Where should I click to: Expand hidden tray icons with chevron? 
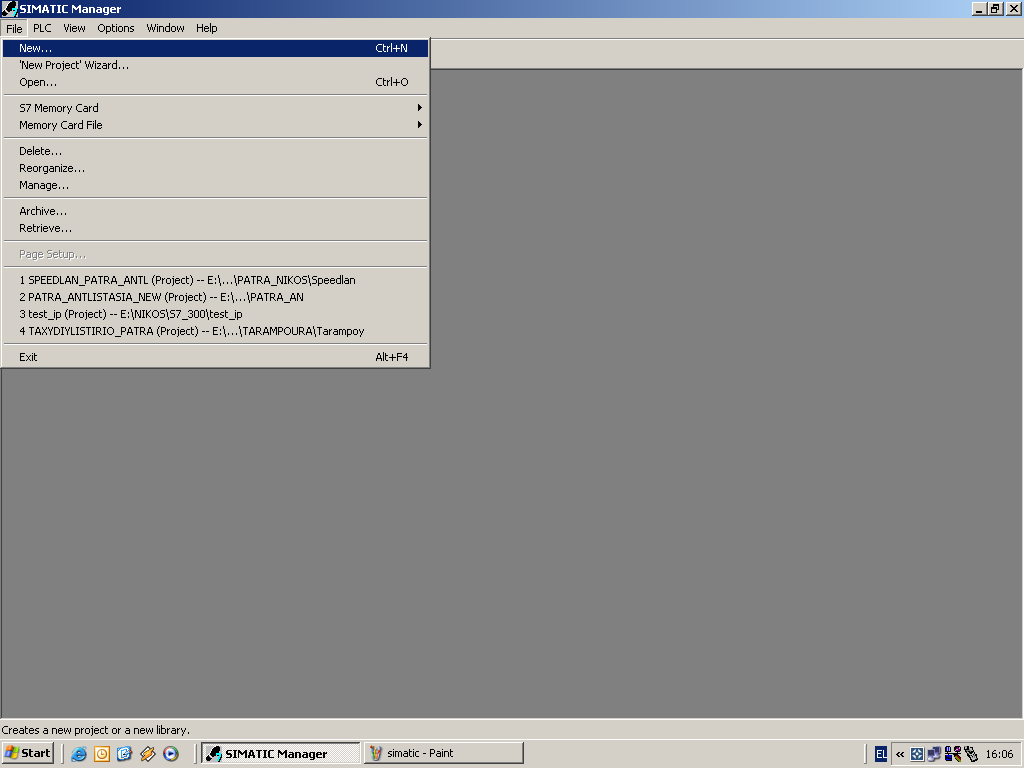pyautogui.click(x=900, y=754)
